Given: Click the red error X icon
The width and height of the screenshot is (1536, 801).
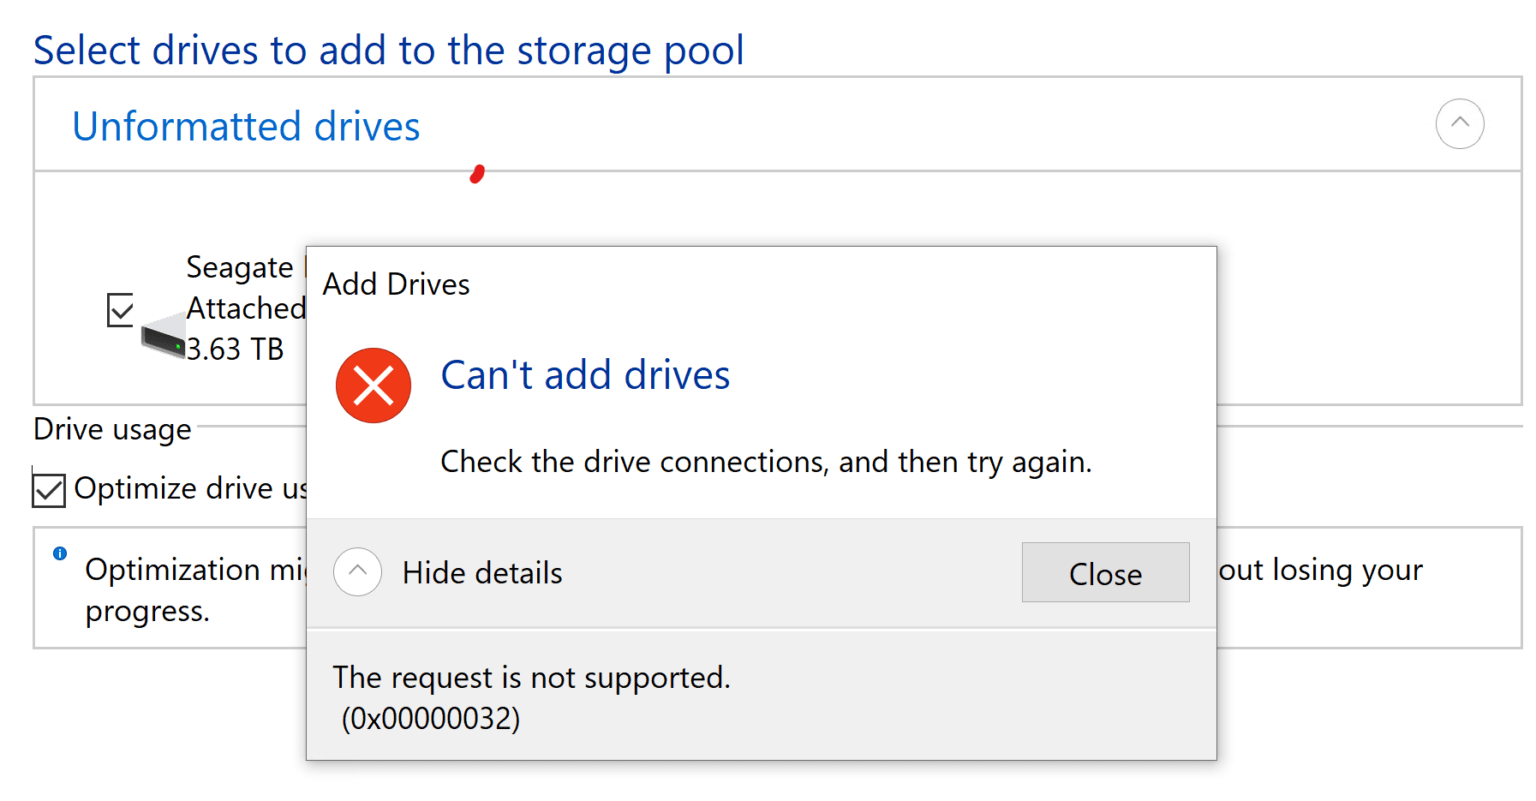Looking at the screenshot, I should coord(373,385).
